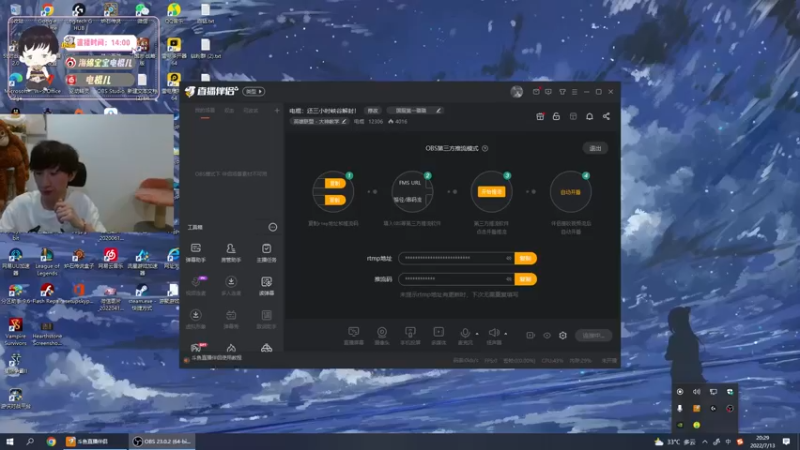Edit the 英雄联盟 category tag
The width and height of the screenshot is (800, 450).
[x=320, y=121]
